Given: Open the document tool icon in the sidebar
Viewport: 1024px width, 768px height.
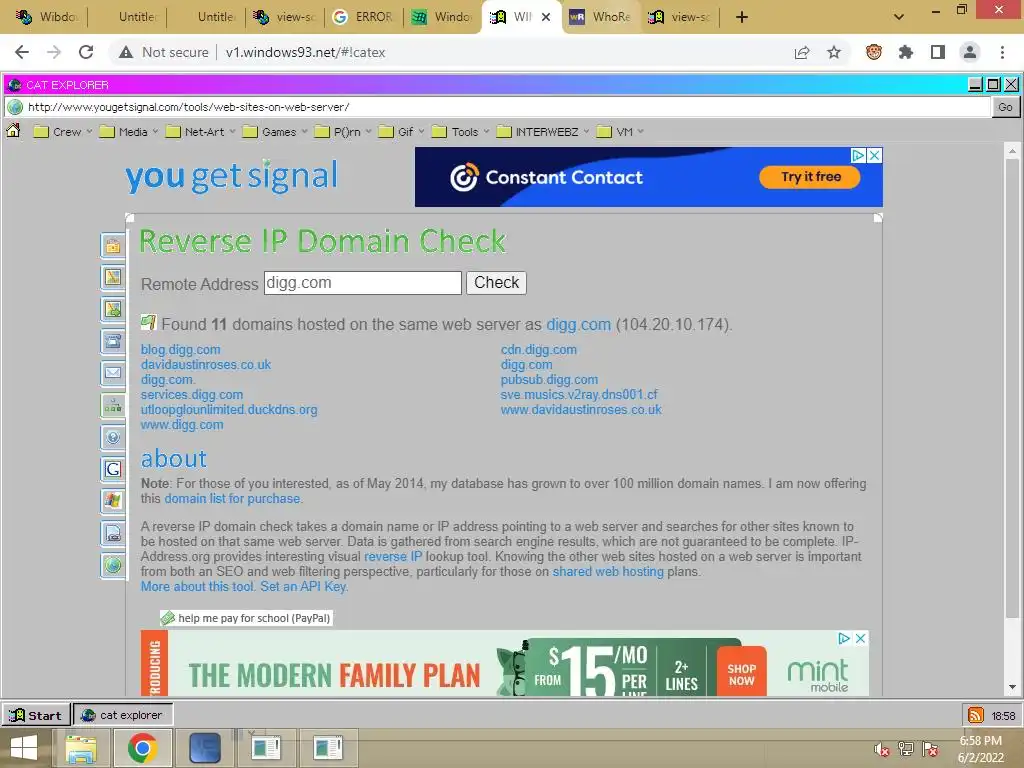Looking at the screenshot, I should point(113,533).
